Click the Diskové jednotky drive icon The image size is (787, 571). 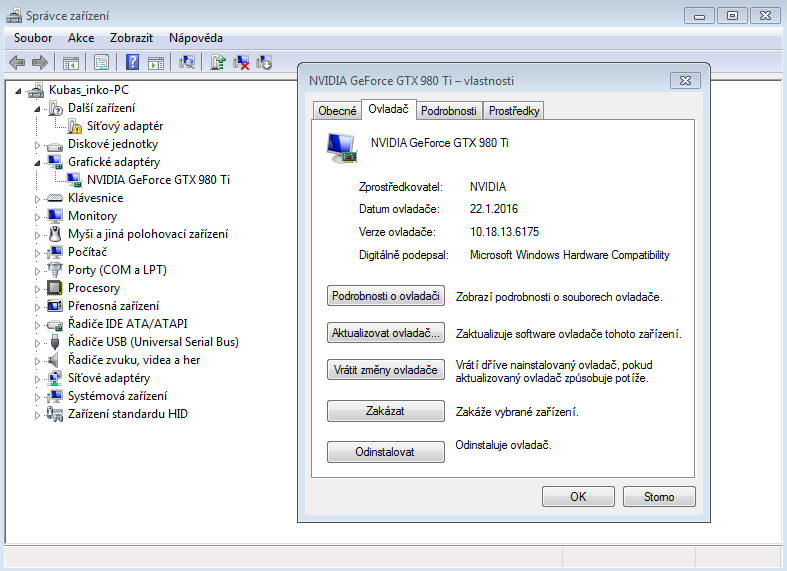[x=55, y=146]
